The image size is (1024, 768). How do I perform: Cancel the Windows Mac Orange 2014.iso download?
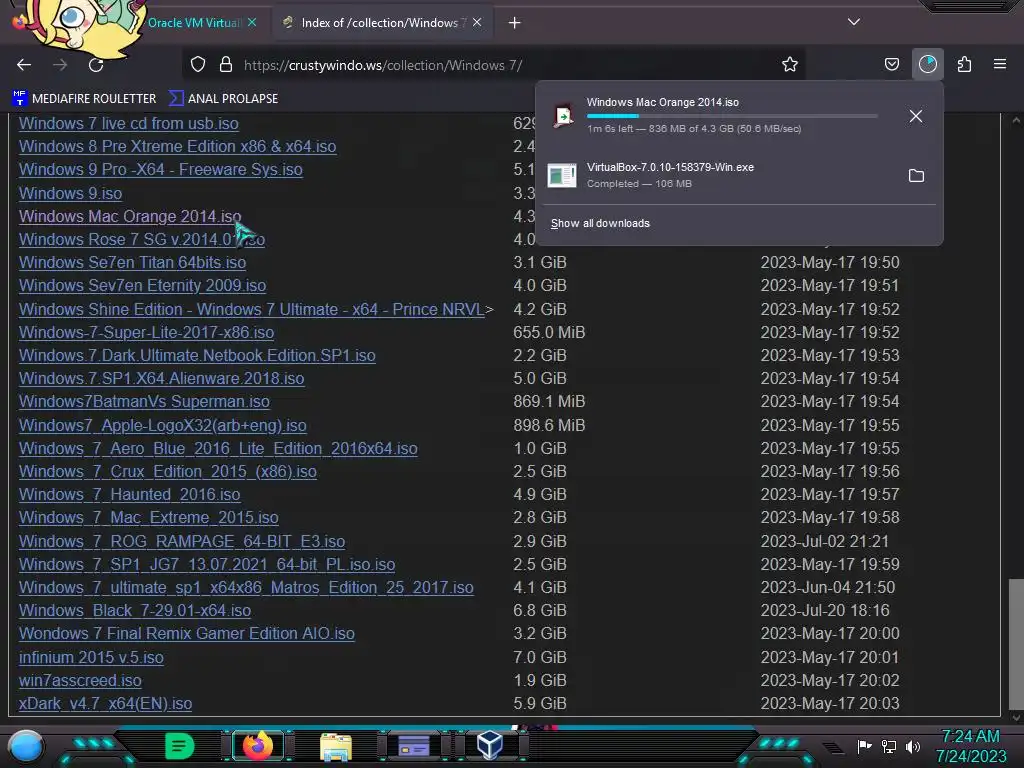(916, 116)
